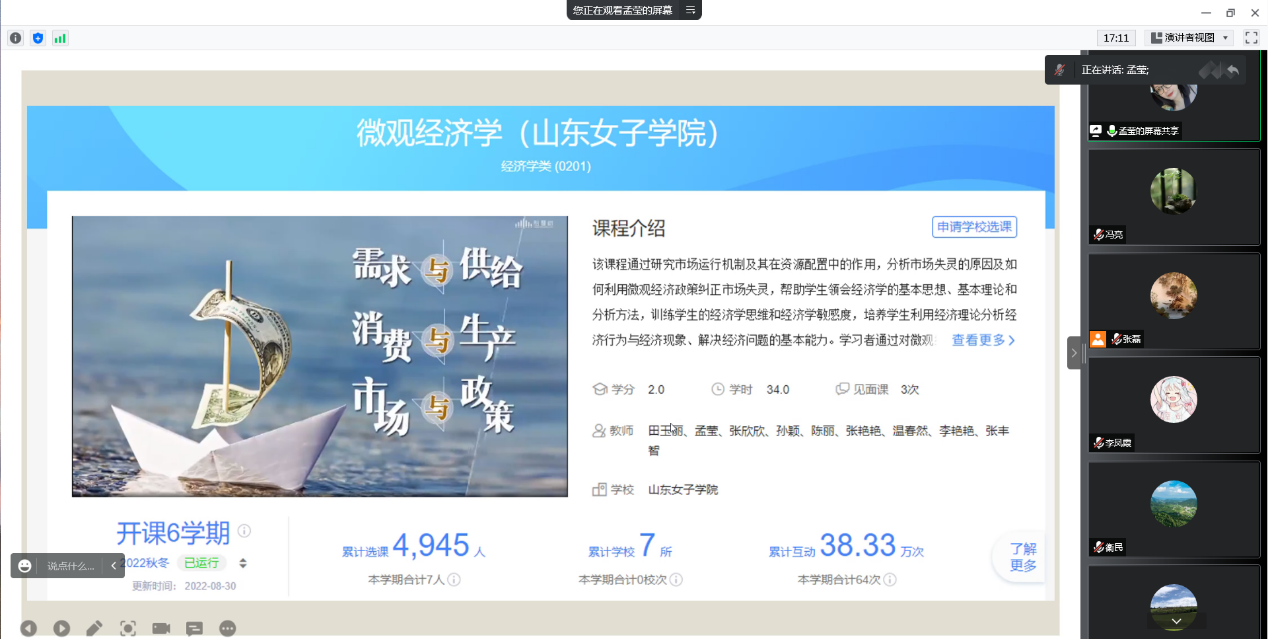
Task: Type in the 说点什么 message field
Action: coord(70,566)
